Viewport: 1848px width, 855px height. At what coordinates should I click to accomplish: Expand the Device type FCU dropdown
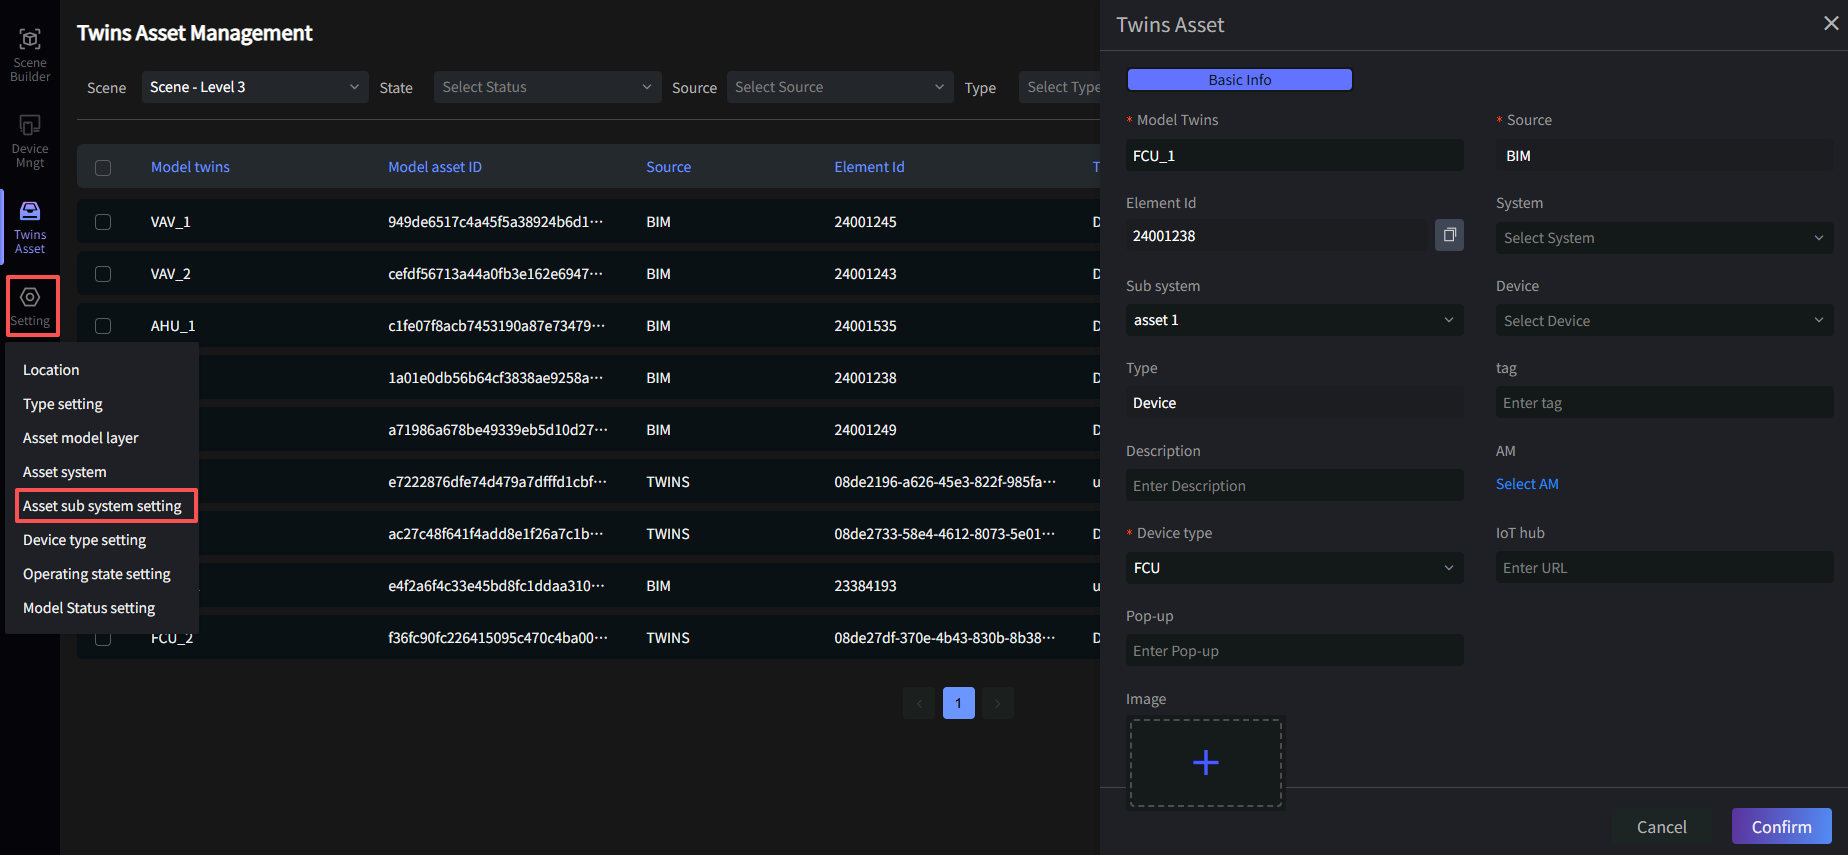click(1294, 568)
